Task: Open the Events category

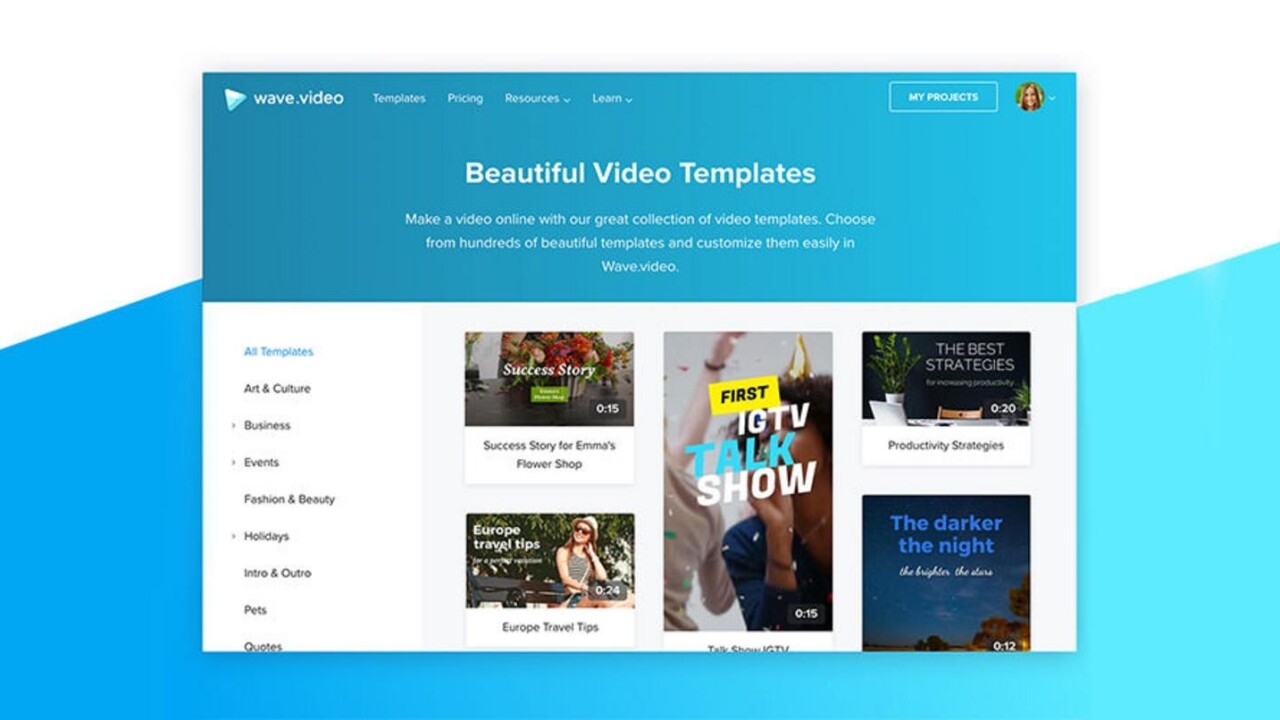Action: (x=261, y=463)
